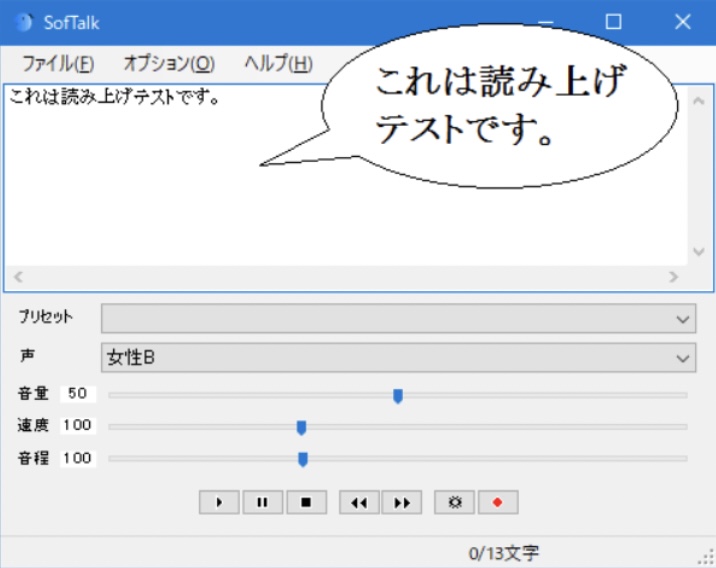Rewind to the previous sentence

point(359,502)
